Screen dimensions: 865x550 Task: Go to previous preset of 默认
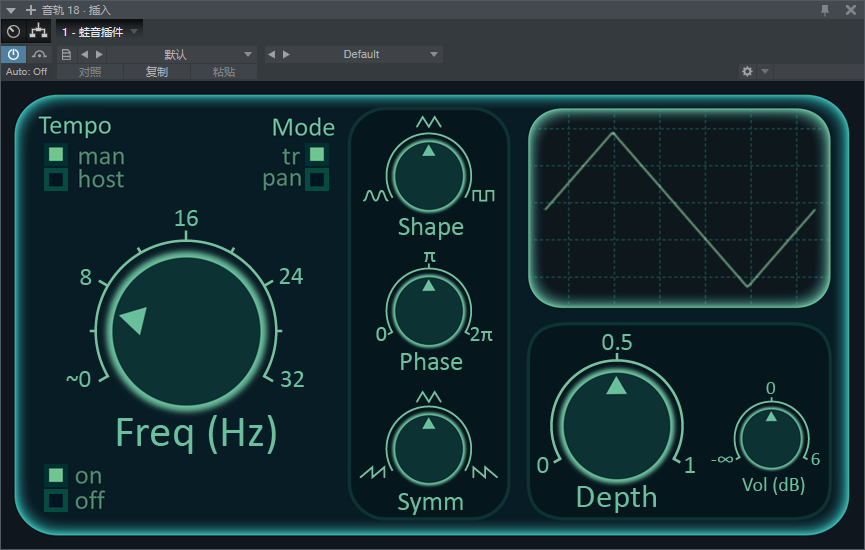[x=84, y=54]
